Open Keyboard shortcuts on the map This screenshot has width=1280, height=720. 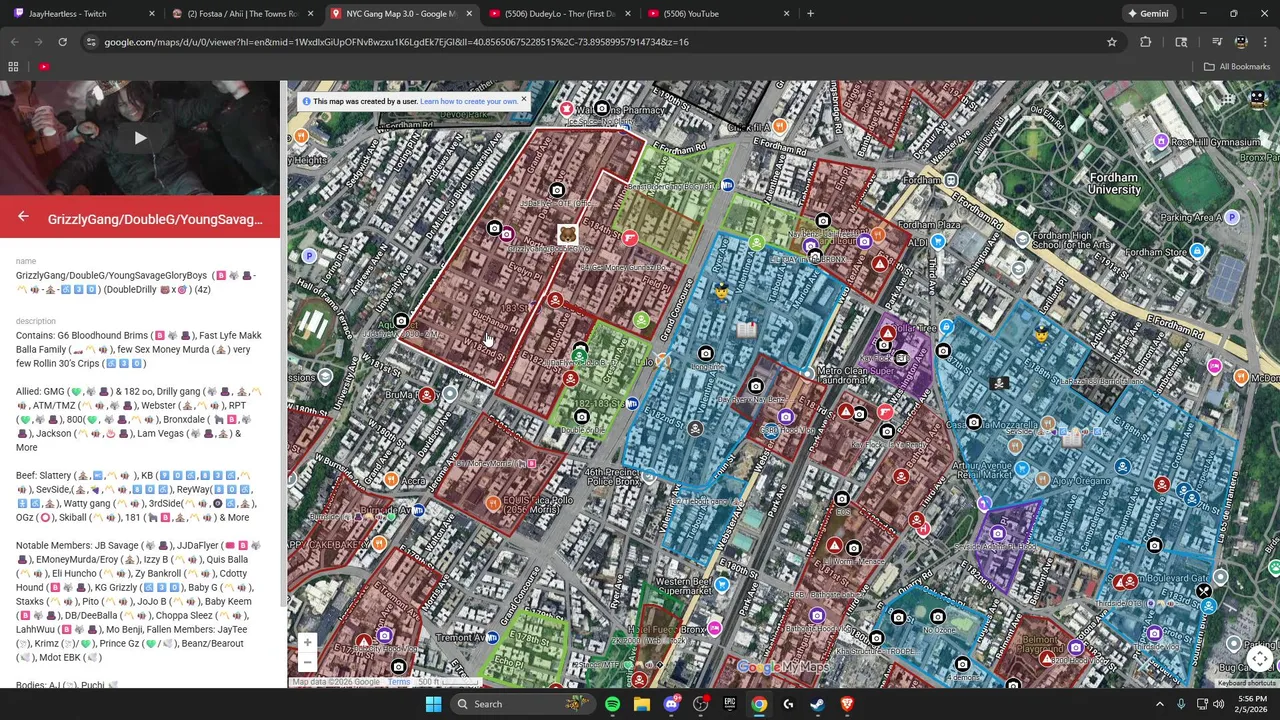(1246, 683)
